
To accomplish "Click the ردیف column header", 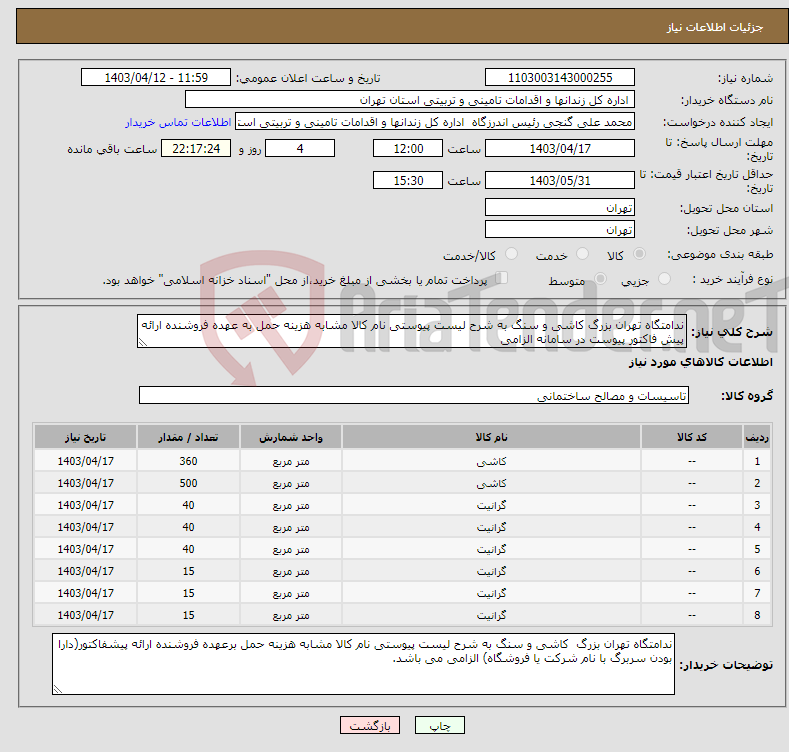I will [x=757, y=437].
